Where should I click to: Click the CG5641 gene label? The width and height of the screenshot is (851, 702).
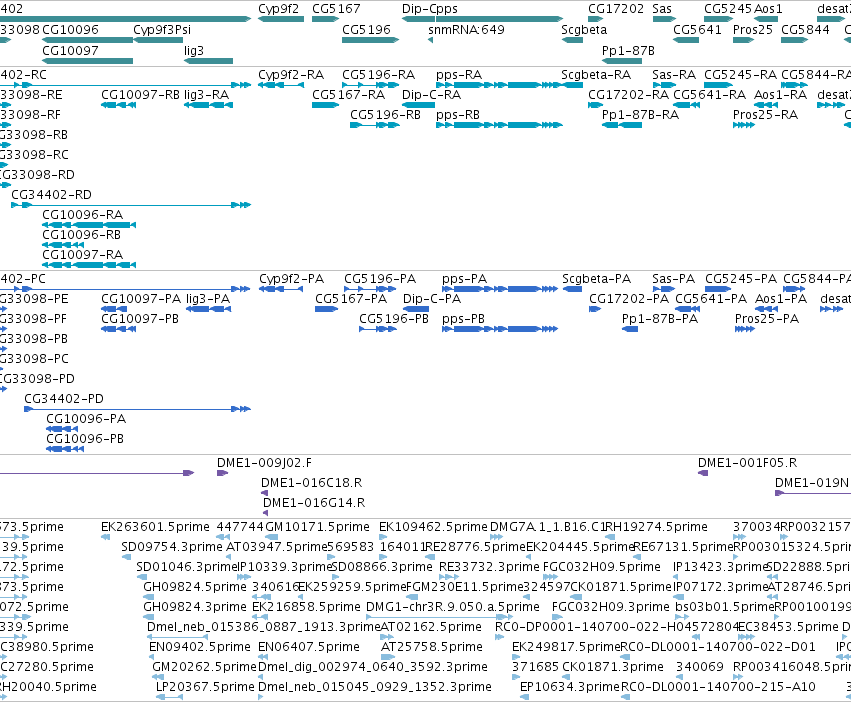click(x=697, y=30)
